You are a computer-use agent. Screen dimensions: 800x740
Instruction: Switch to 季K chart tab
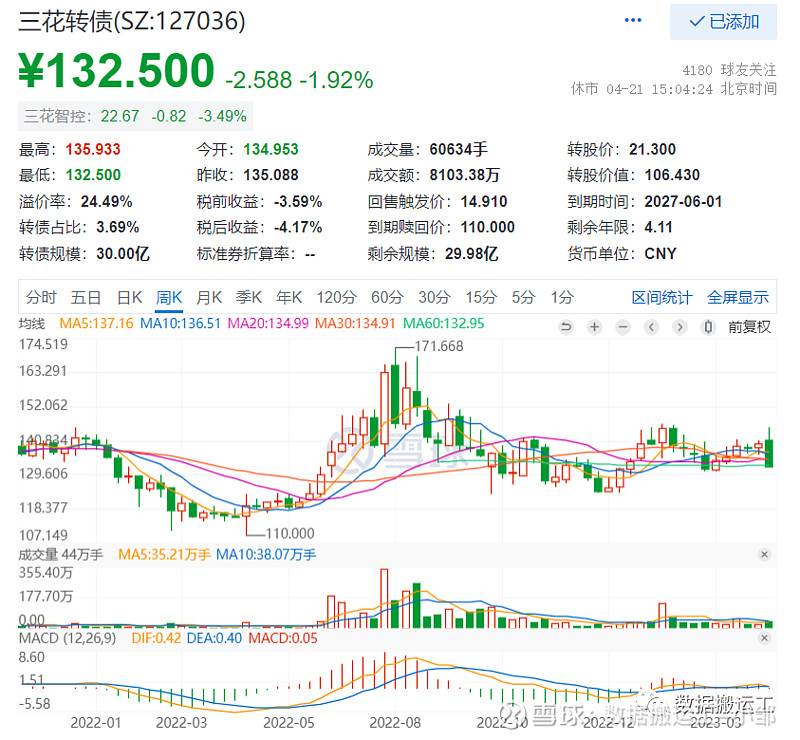point(249,297)
